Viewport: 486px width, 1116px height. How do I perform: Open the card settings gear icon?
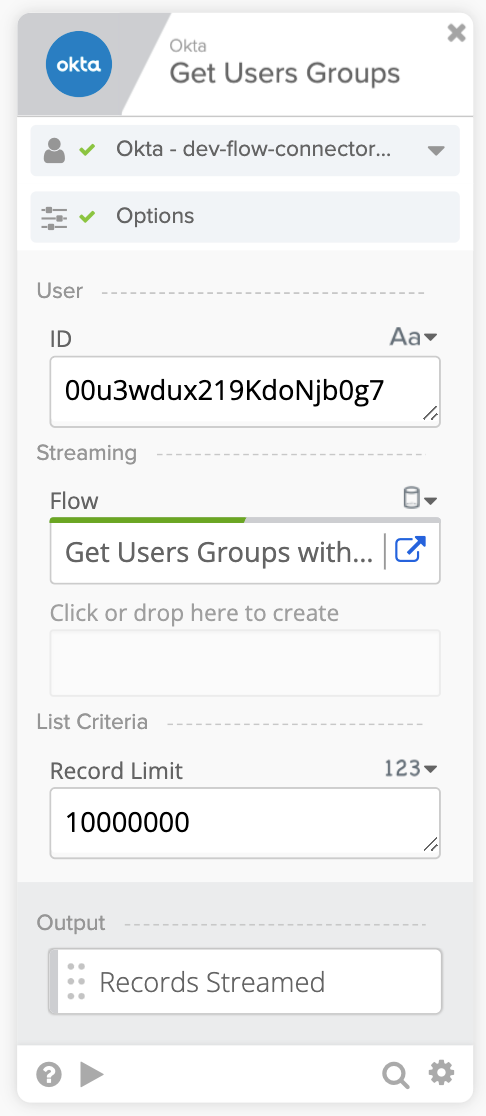click(x=441, y=1073)
